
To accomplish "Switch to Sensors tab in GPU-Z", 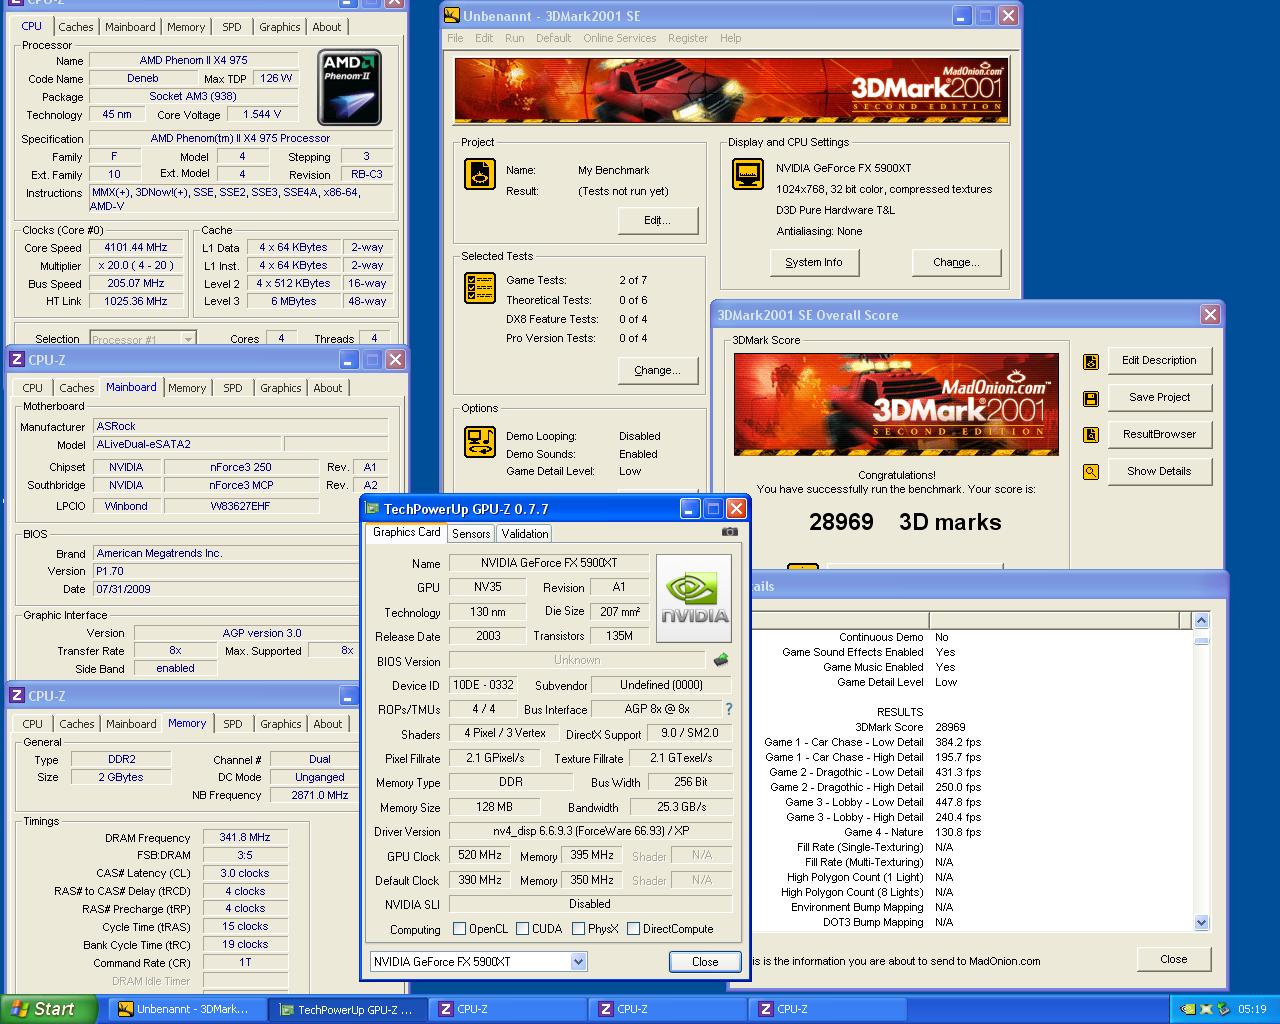I will [x=471, y=534].
